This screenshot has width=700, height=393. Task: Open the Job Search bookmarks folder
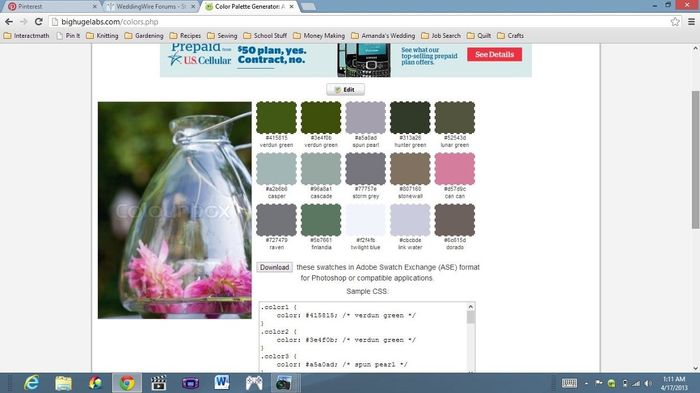[x=441, y=36]
